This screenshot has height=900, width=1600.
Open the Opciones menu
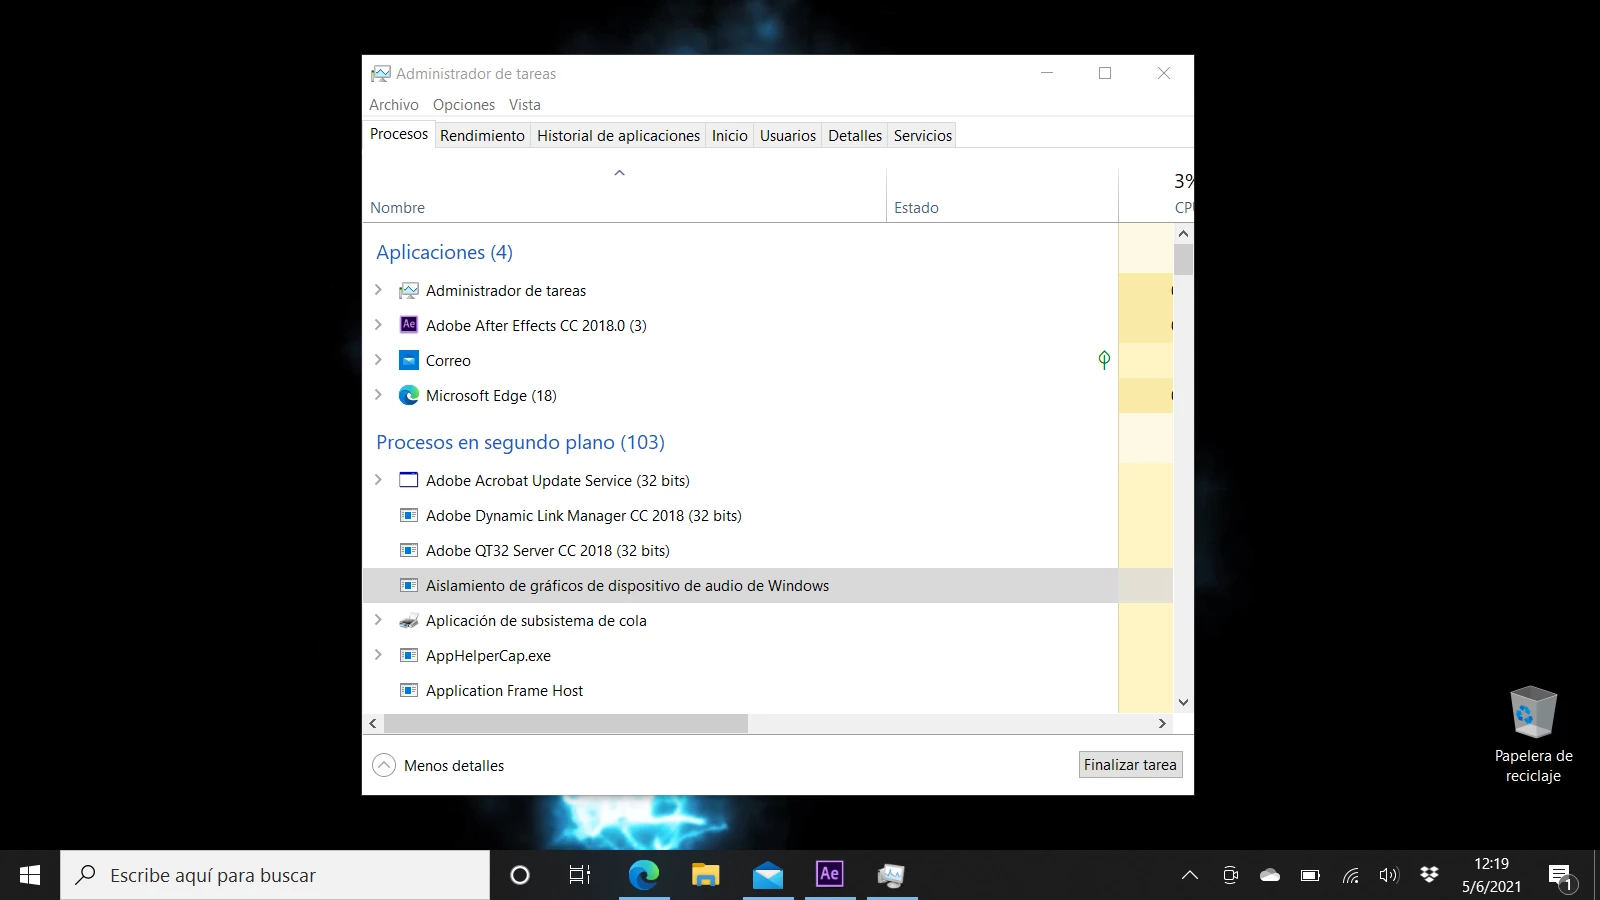(464, 105)
